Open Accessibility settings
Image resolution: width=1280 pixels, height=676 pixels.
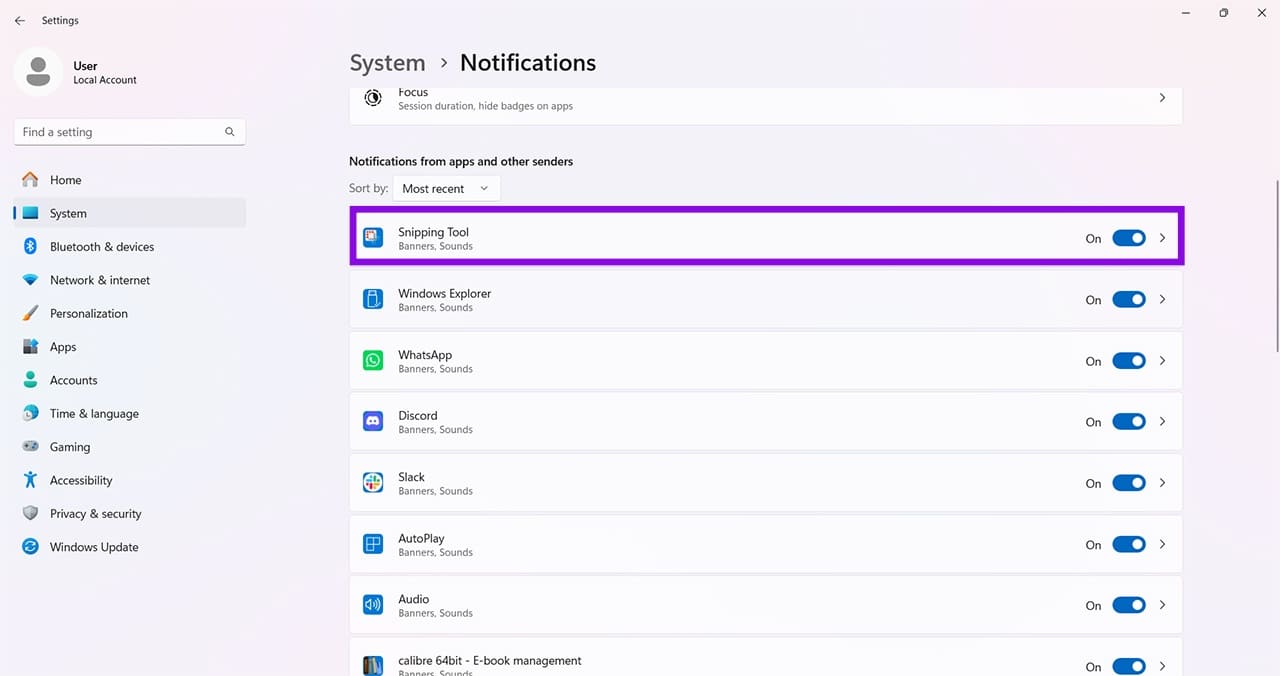[x=130, y=480]
